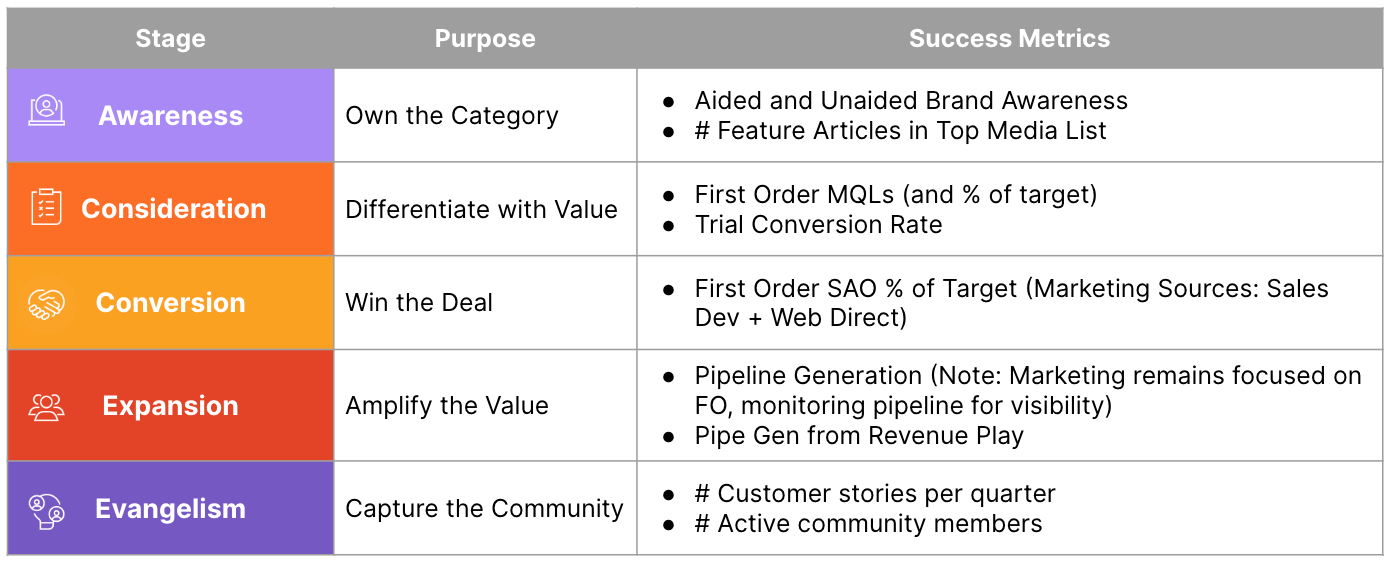
Task: Click the Conversion stage label
Action: point(171,303)
